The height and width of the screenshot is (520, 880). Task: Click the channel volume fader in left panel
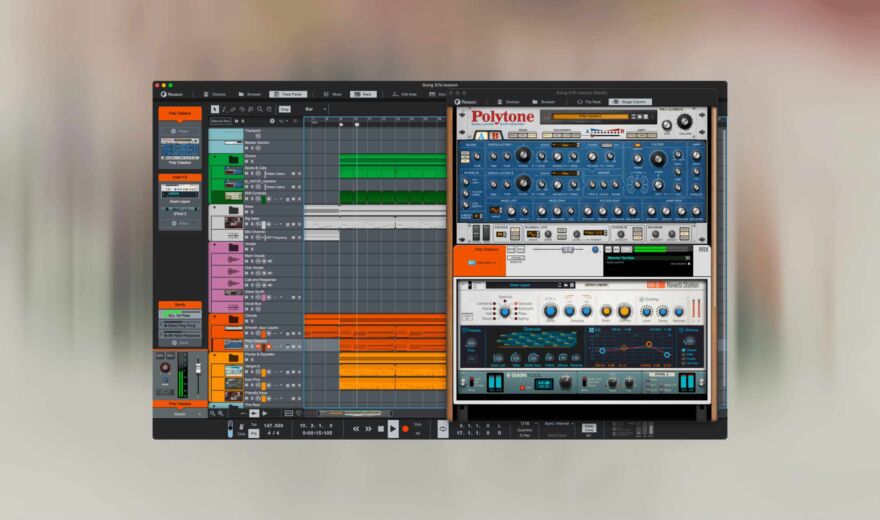pyautogui.click(x=198, y=369)
